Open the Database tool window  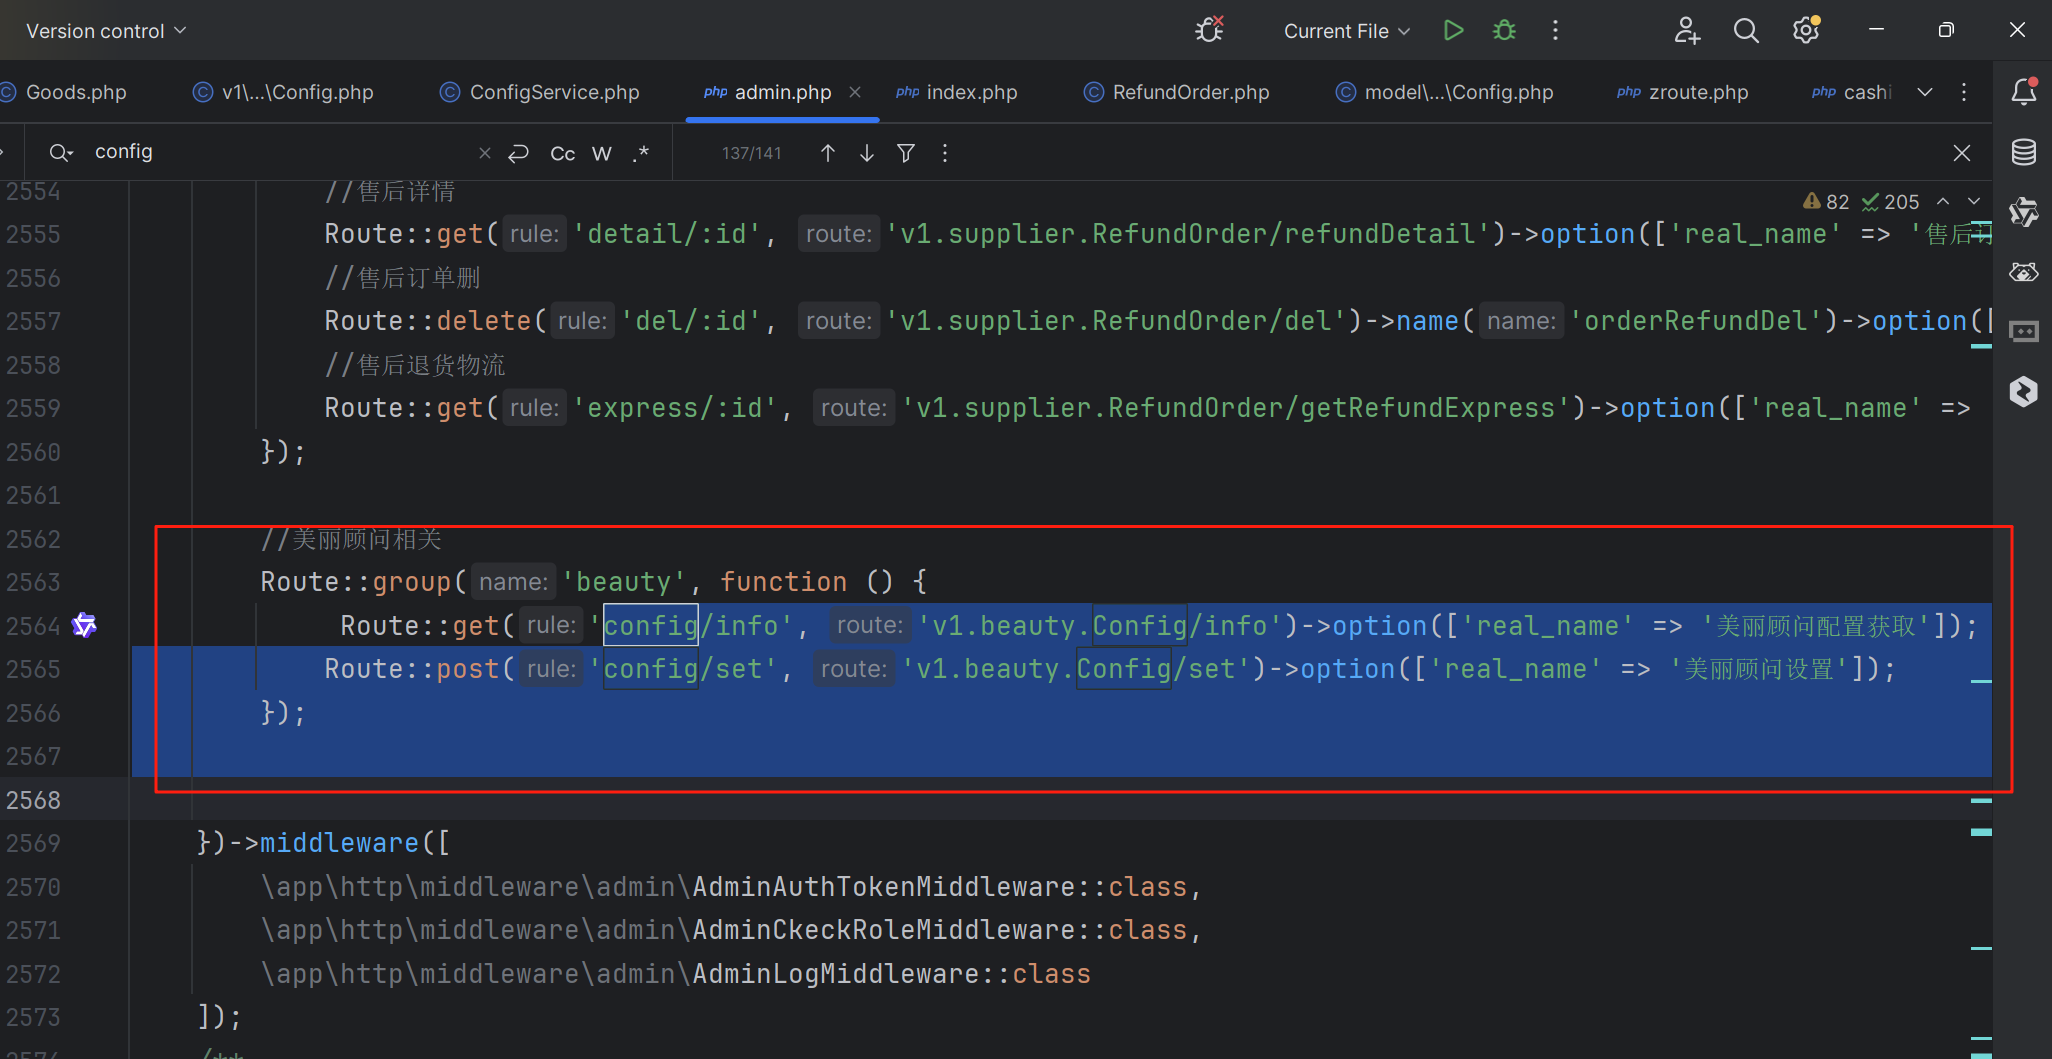tap(2024, 152)
